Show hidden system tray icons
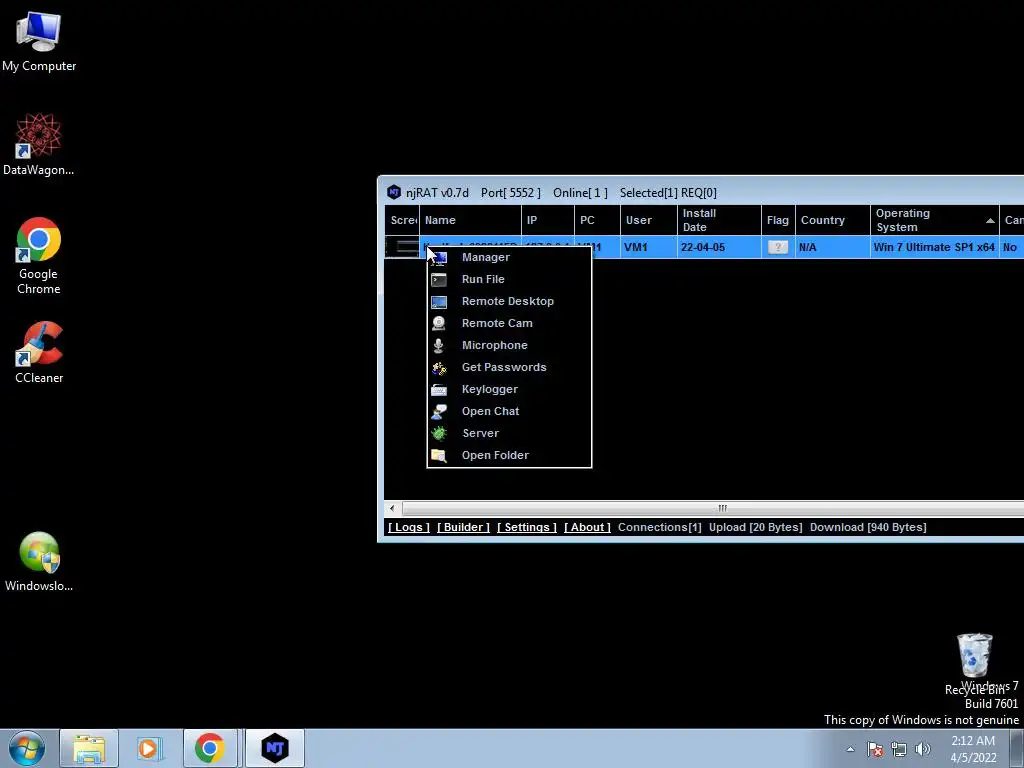Viewport: 1024px width, 768px height. (850, 749)
